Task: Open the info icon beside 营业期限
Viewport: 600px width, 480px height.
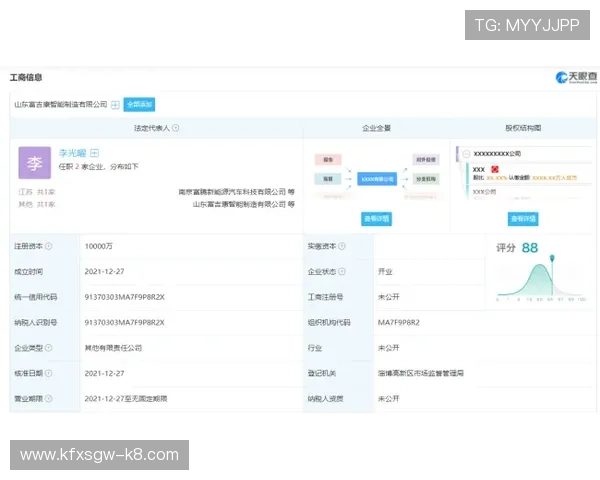Action: click(x=49, y=398)
